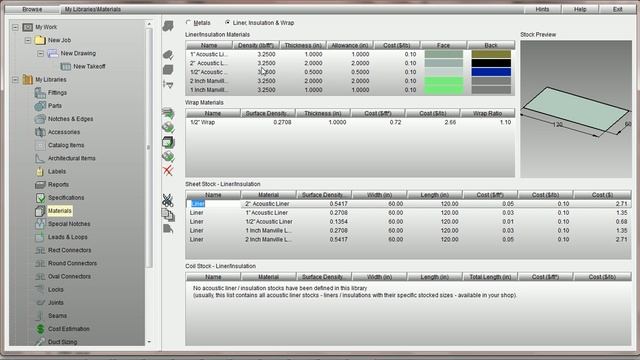This screenshot has height=360, width=640.
Task: Select the Metals radio button
Action: tap(188, 22)
